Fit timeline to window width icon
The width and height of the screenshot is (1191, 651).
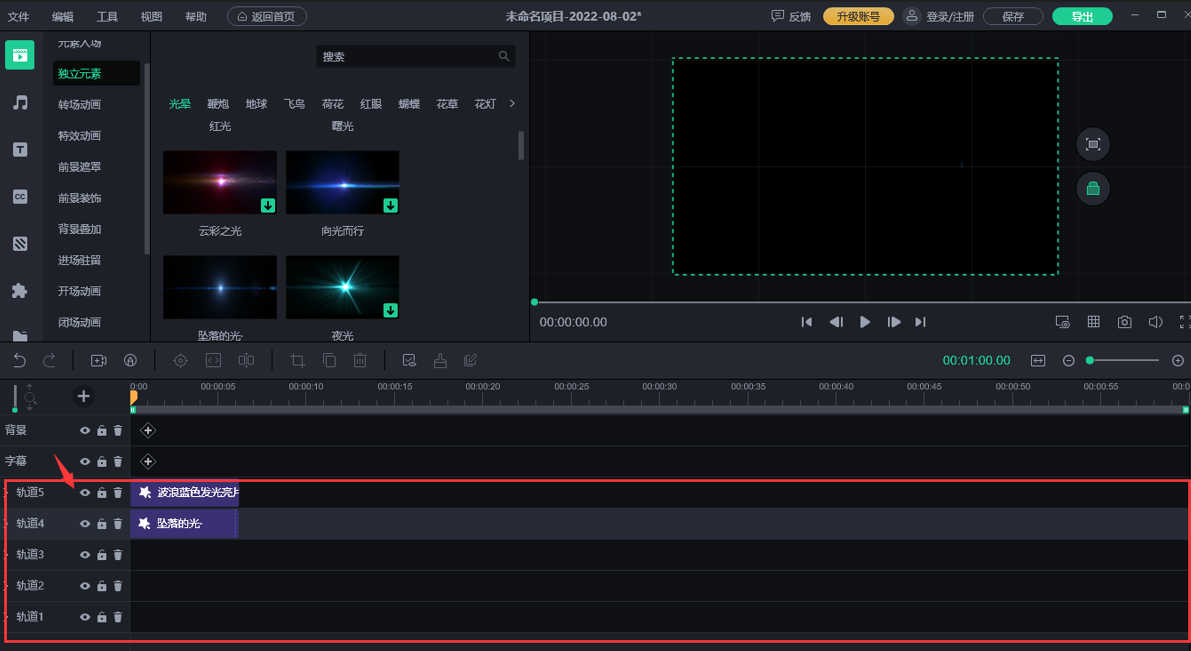(x=1038, y=360)
